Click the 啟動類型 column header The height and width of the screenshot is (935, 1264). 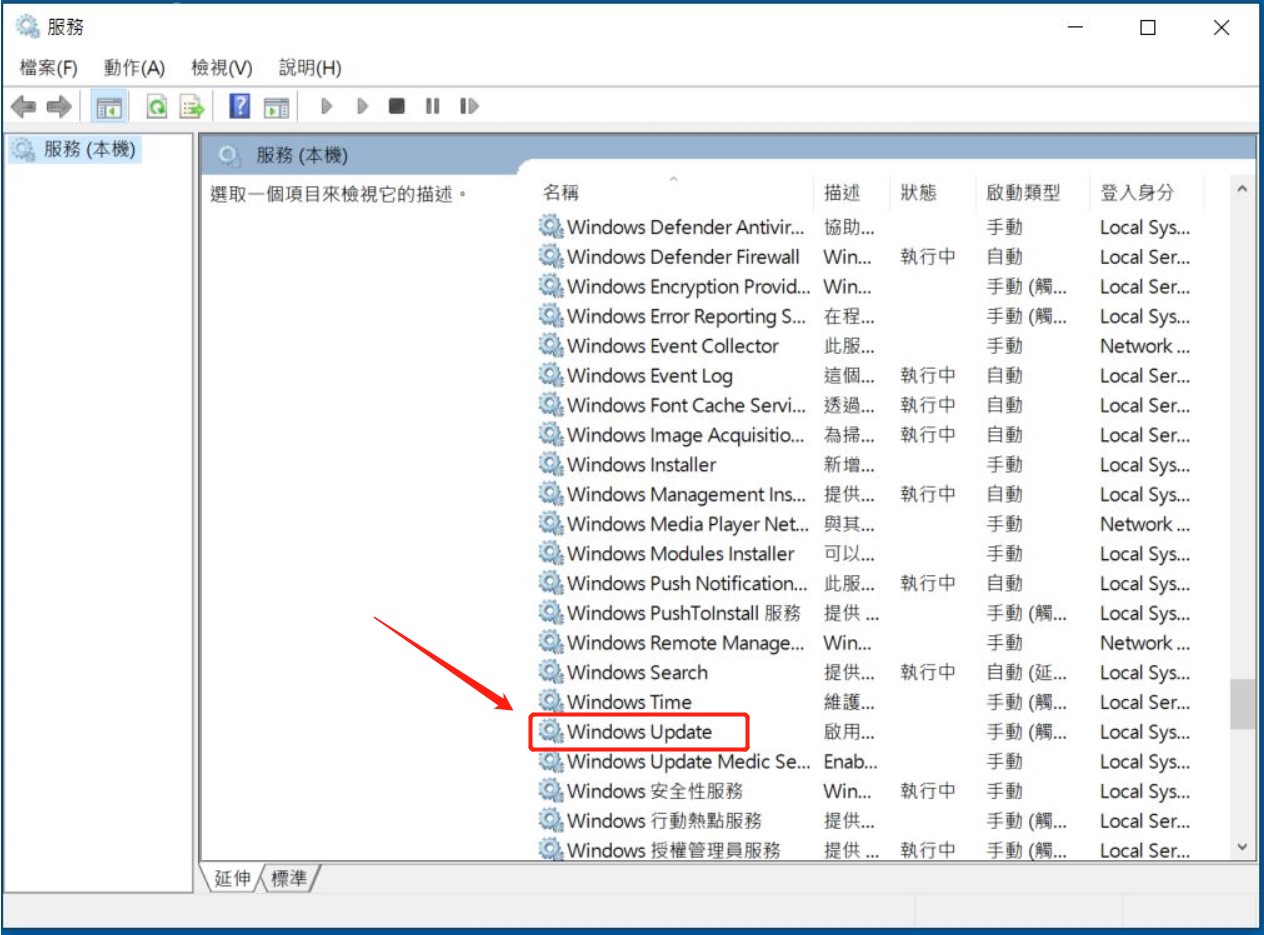tap(1023, 192)
